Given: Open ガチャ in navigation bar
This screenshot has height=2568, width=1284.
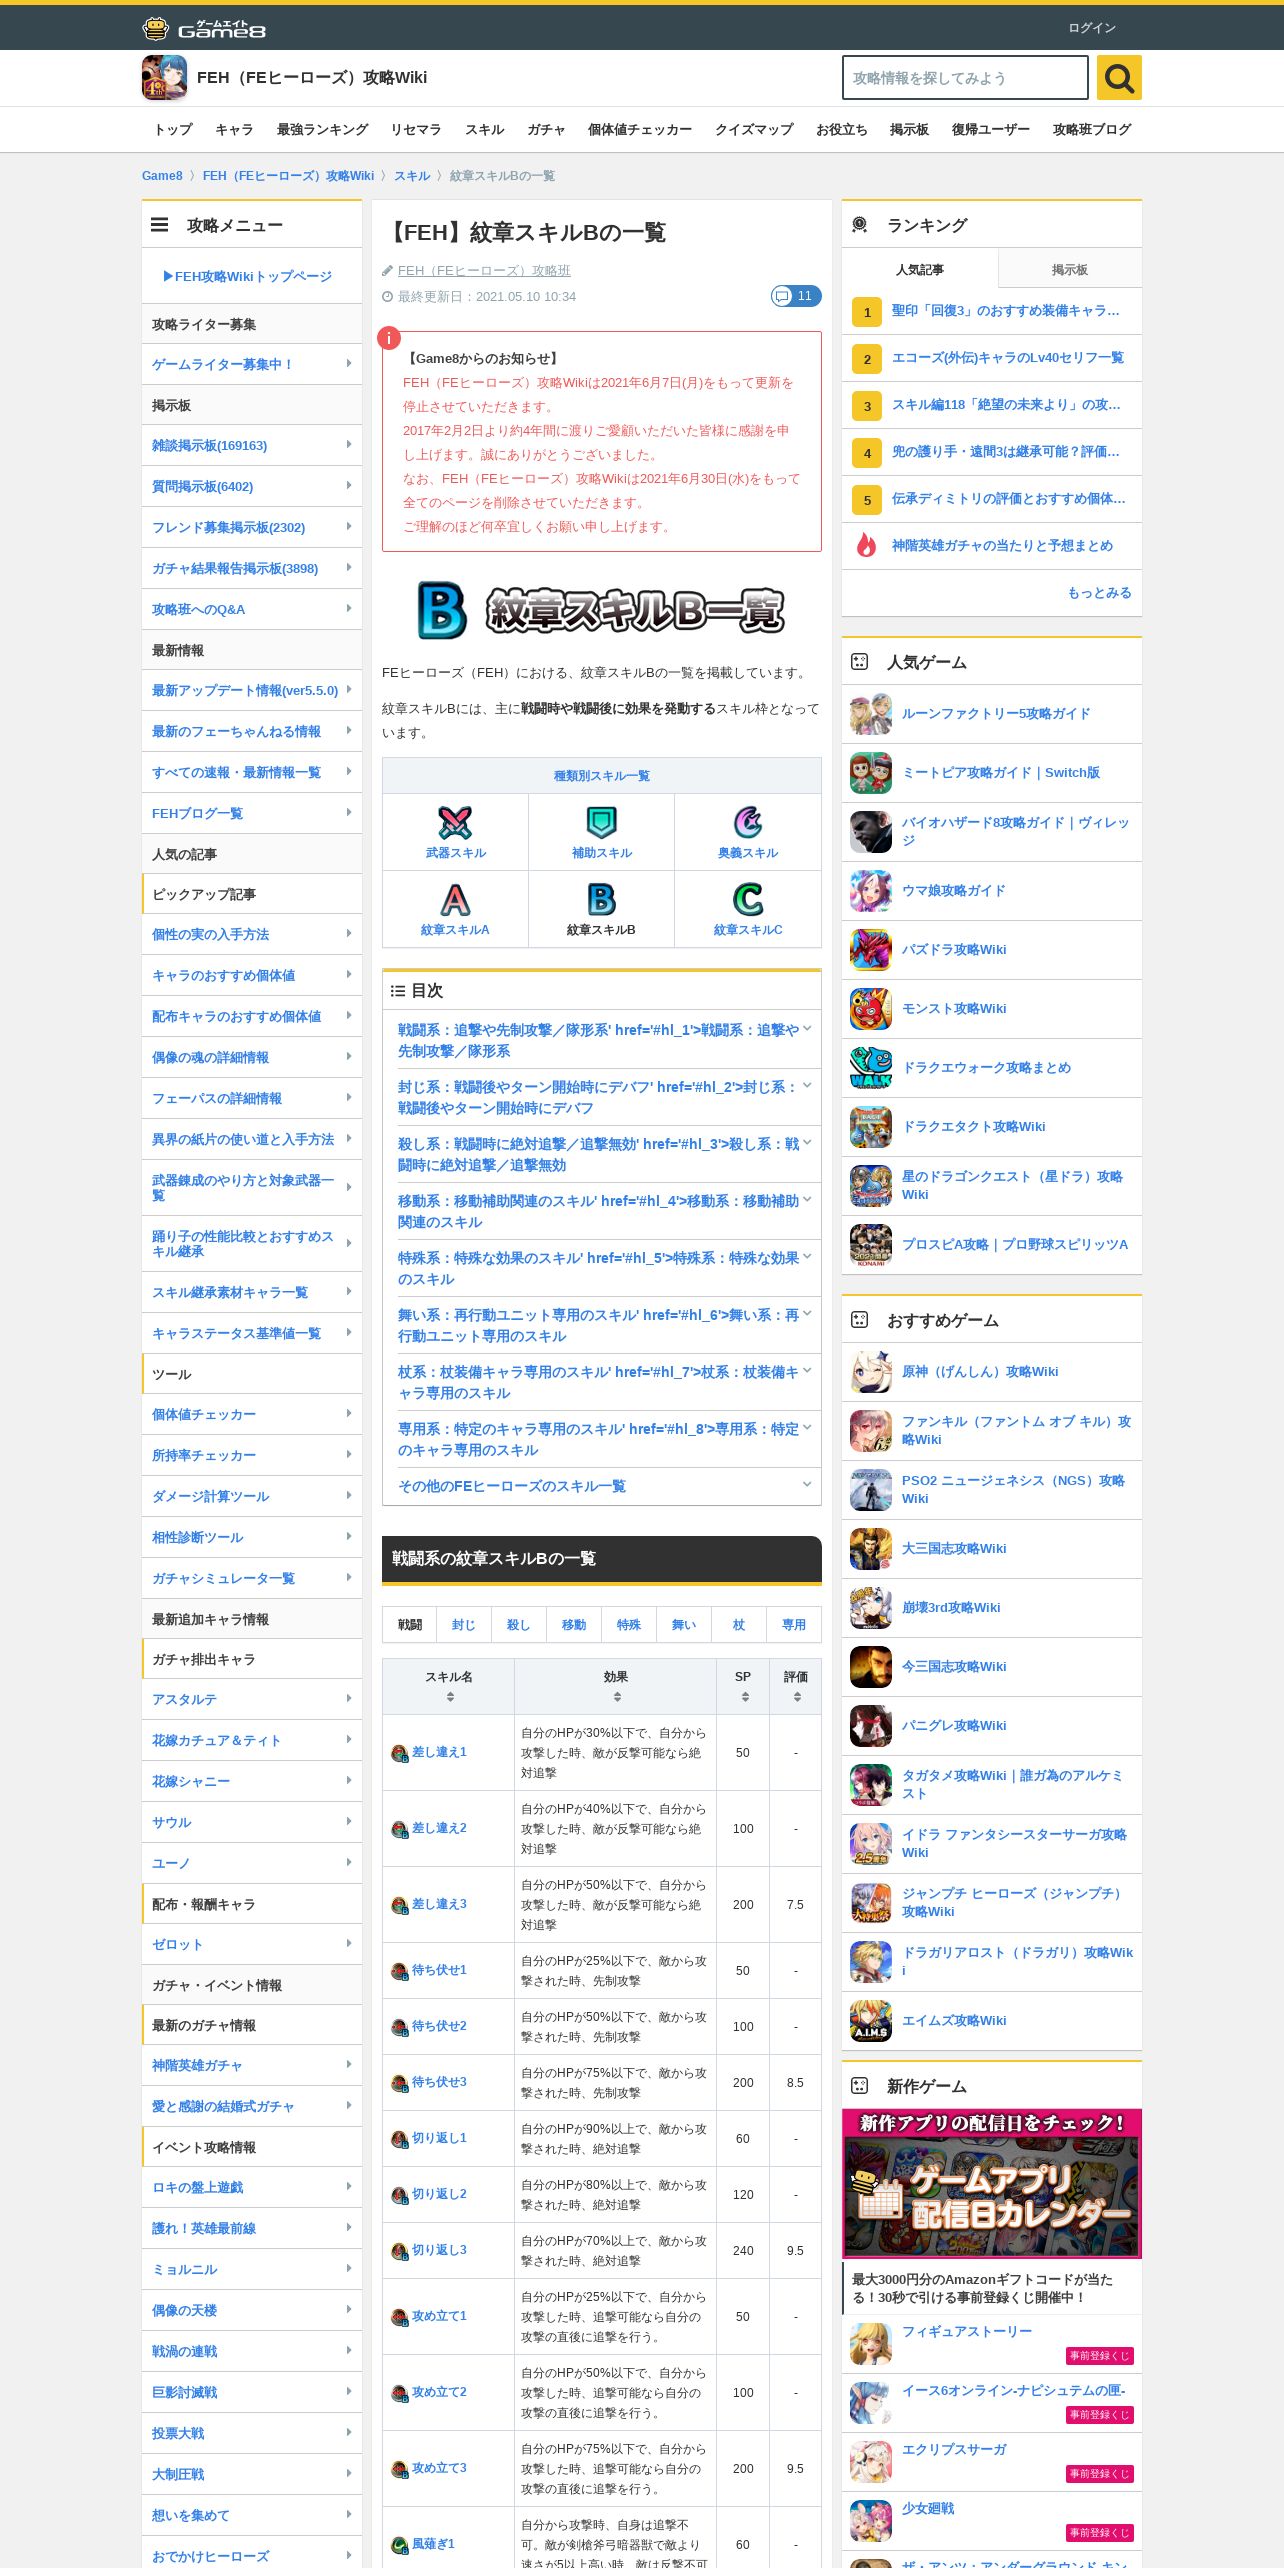Looking at the screenshot, I should pyautogui.click(x=546, y=130).
